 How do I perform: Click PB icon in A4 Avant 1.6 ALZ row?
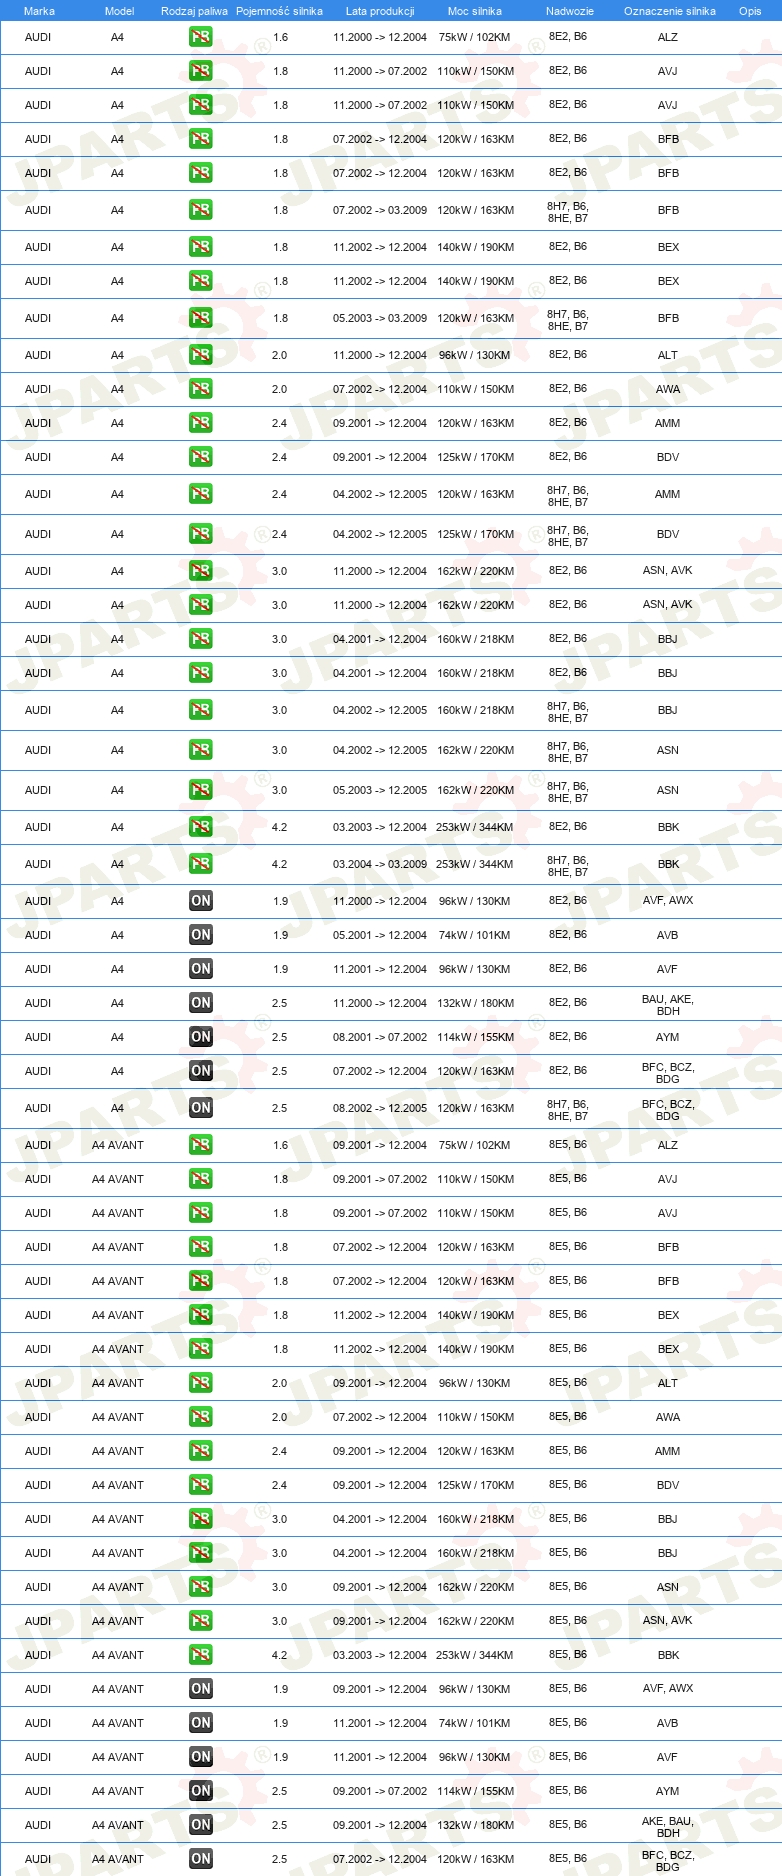point(200,1145)
